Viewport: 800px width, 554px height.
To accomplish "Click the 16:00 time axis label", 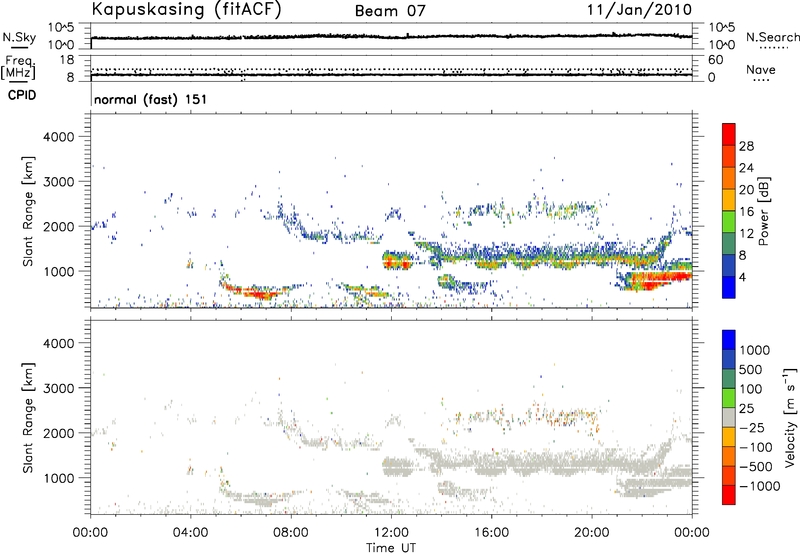I will (491, 533).
